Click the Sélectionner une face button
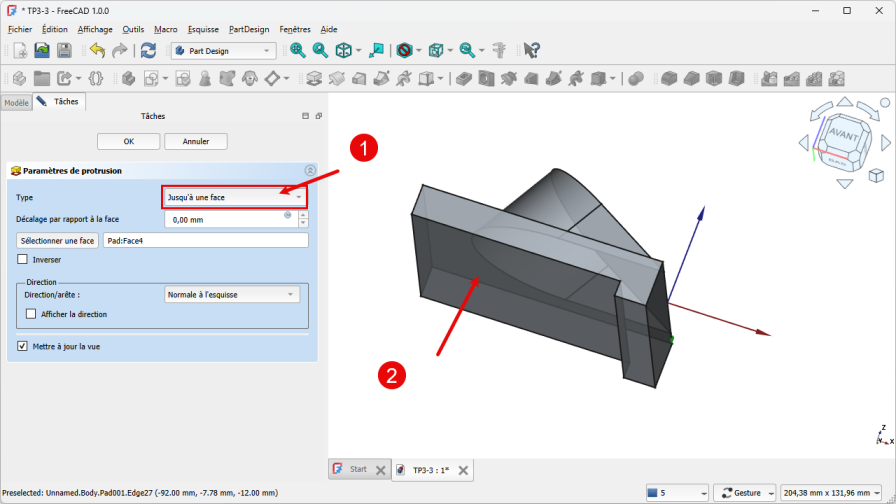This screenshot has height=504, width=896. (x=57, y=240)
